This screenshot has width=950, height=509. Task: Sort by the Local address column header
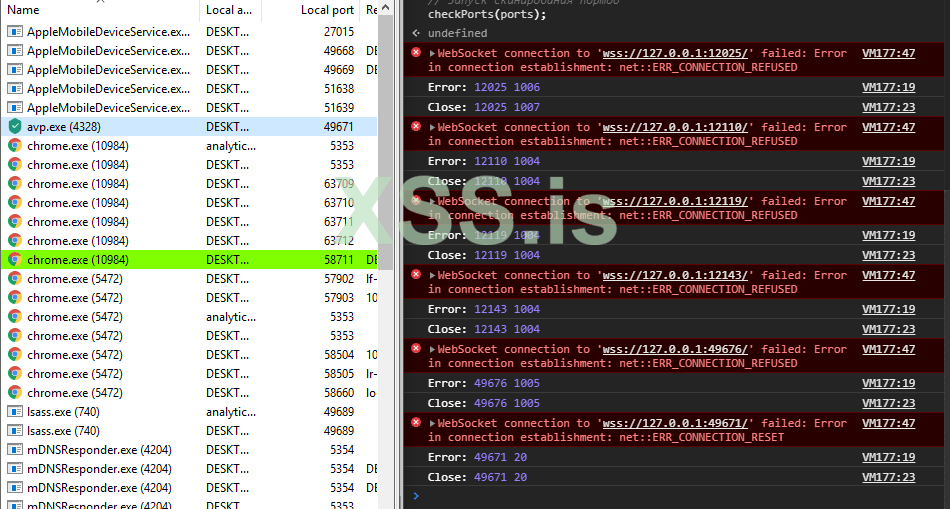[x=230, y=10]
